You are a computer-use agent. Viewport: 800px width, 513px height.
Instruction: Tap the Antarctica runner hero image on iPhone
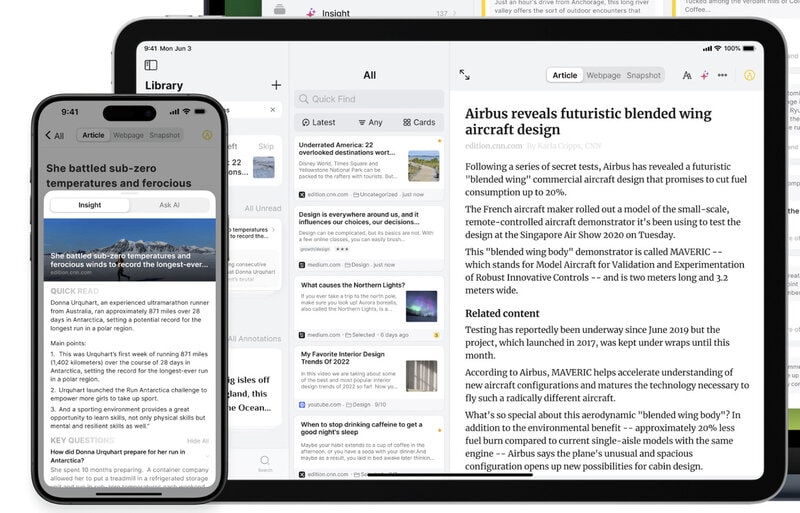click(x=130, y=250)
